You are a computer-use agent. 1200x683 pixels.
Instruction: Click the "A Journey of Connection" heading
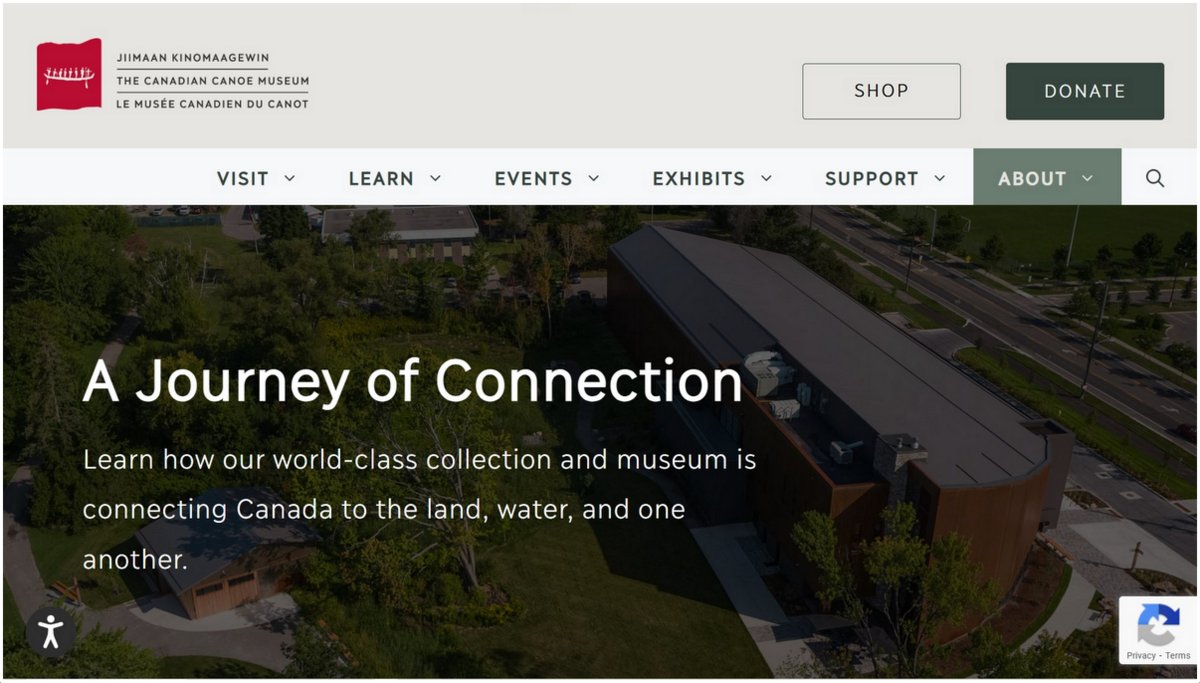[x=412, y=381]
